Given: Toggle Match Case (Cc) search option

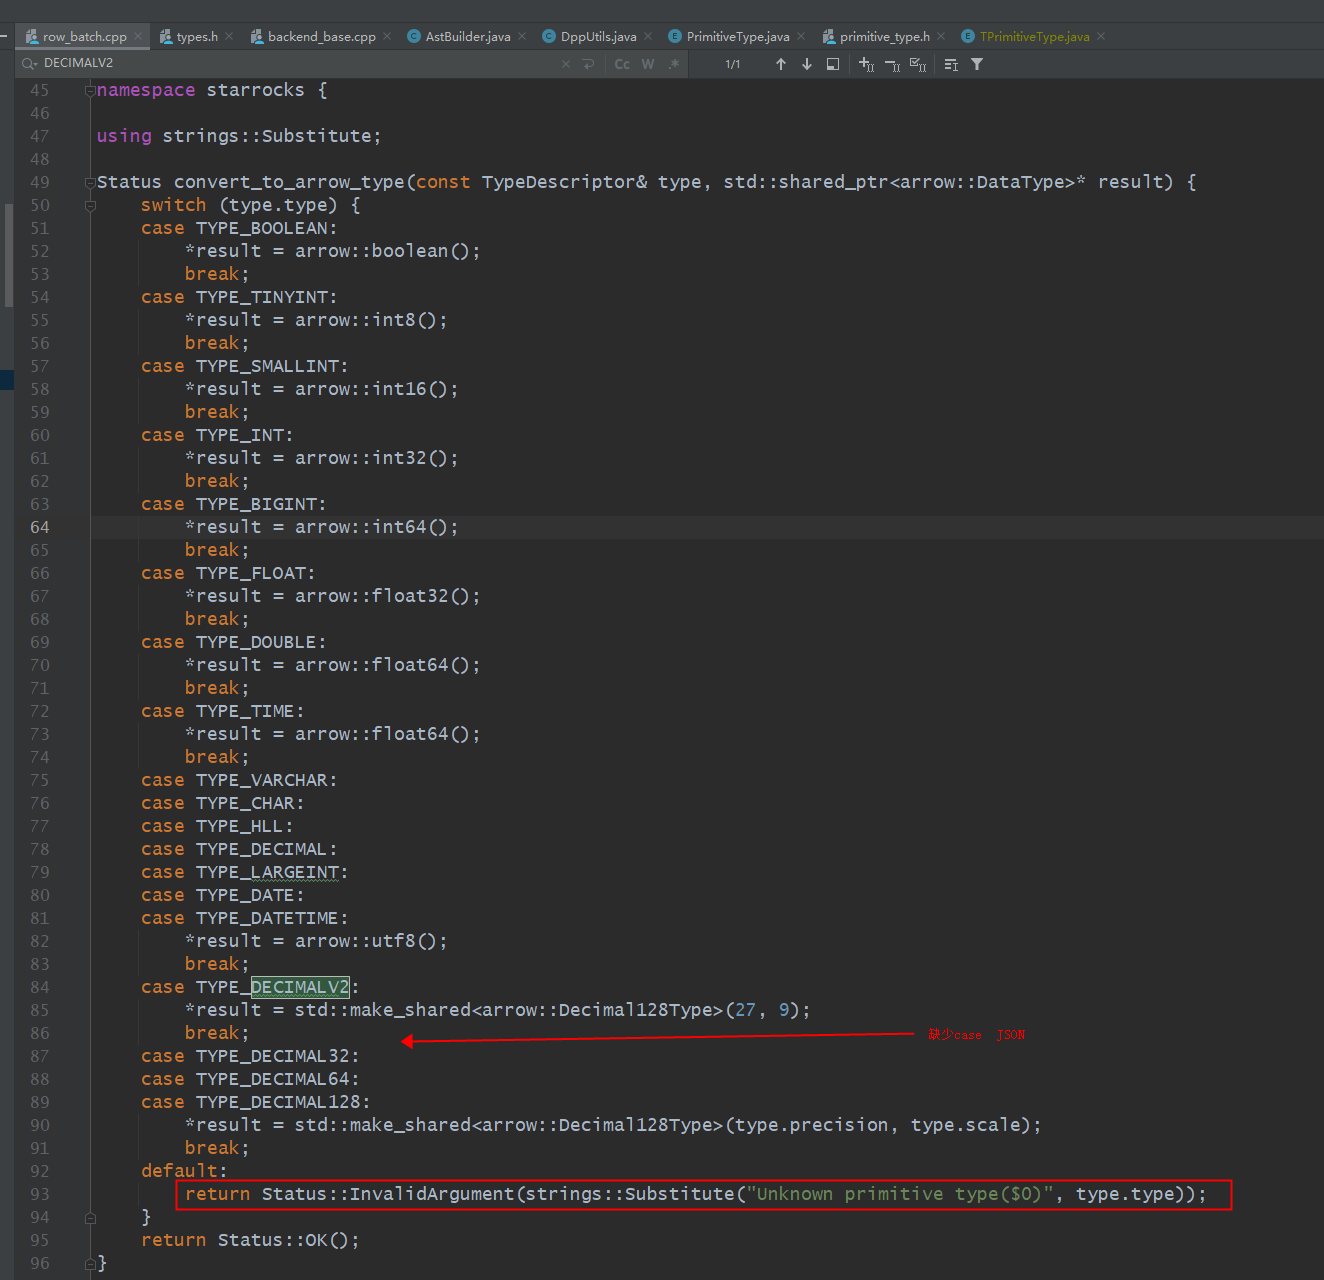Looking at the screenshot, I should (x=622, y=64).
